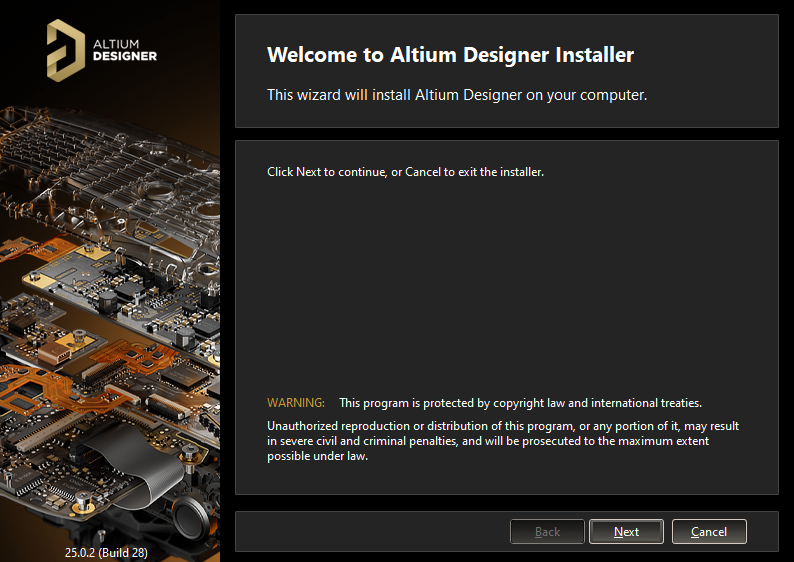Click the 'Unauthorized reproduction' penalty paragraph
Viewport: 794px width, 562px height.
pyautogui.click(x=502, y=433)
